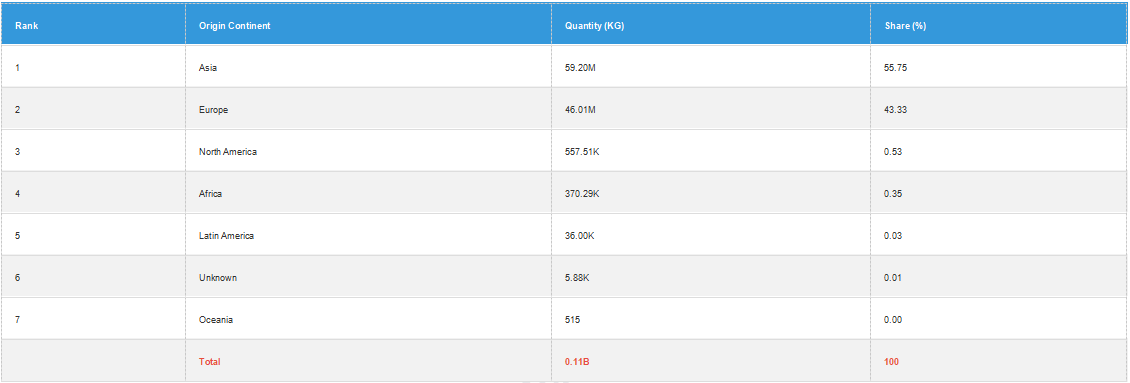Screen dimensions: 1130x383
Task: Select the Latin America cell
Action: coord(369,235)
